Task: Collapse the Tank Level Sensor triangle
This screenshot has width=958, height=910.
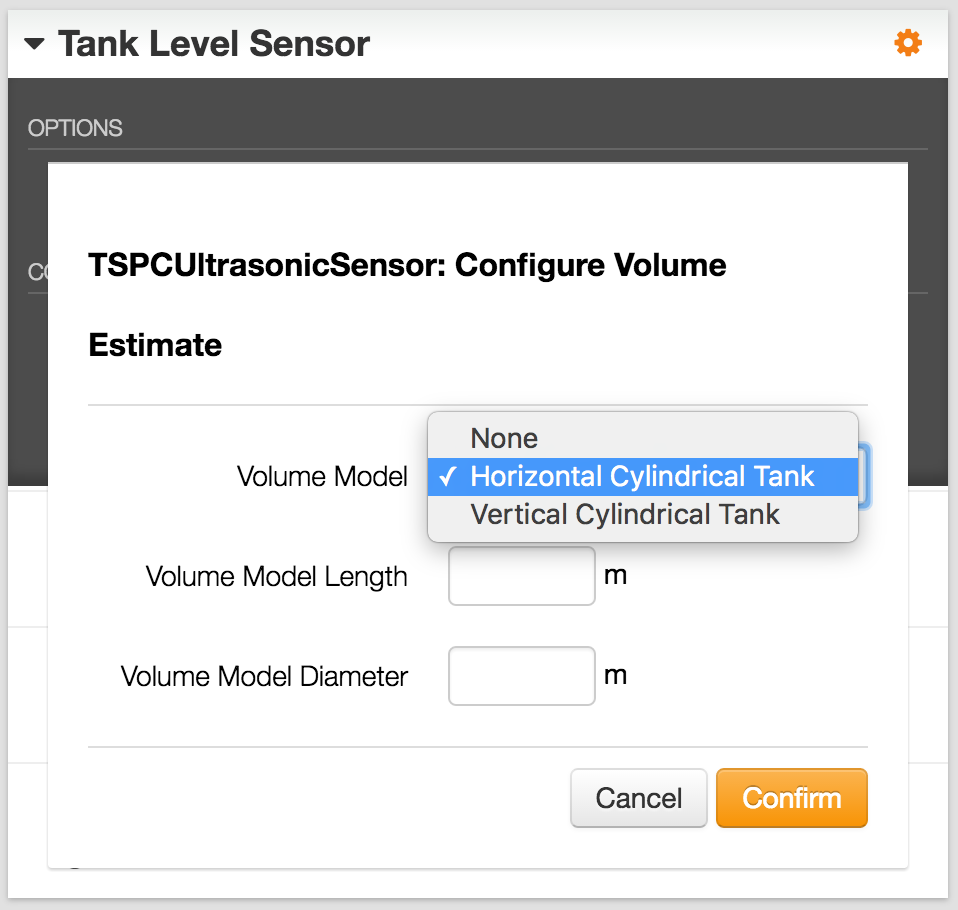Action: click(35, 44)
